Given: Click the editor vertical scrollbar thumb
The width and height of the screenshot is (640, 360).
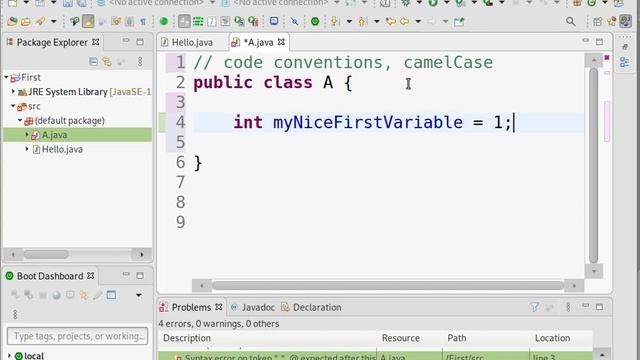Looking at the screenshot, I should coord(593,165).
